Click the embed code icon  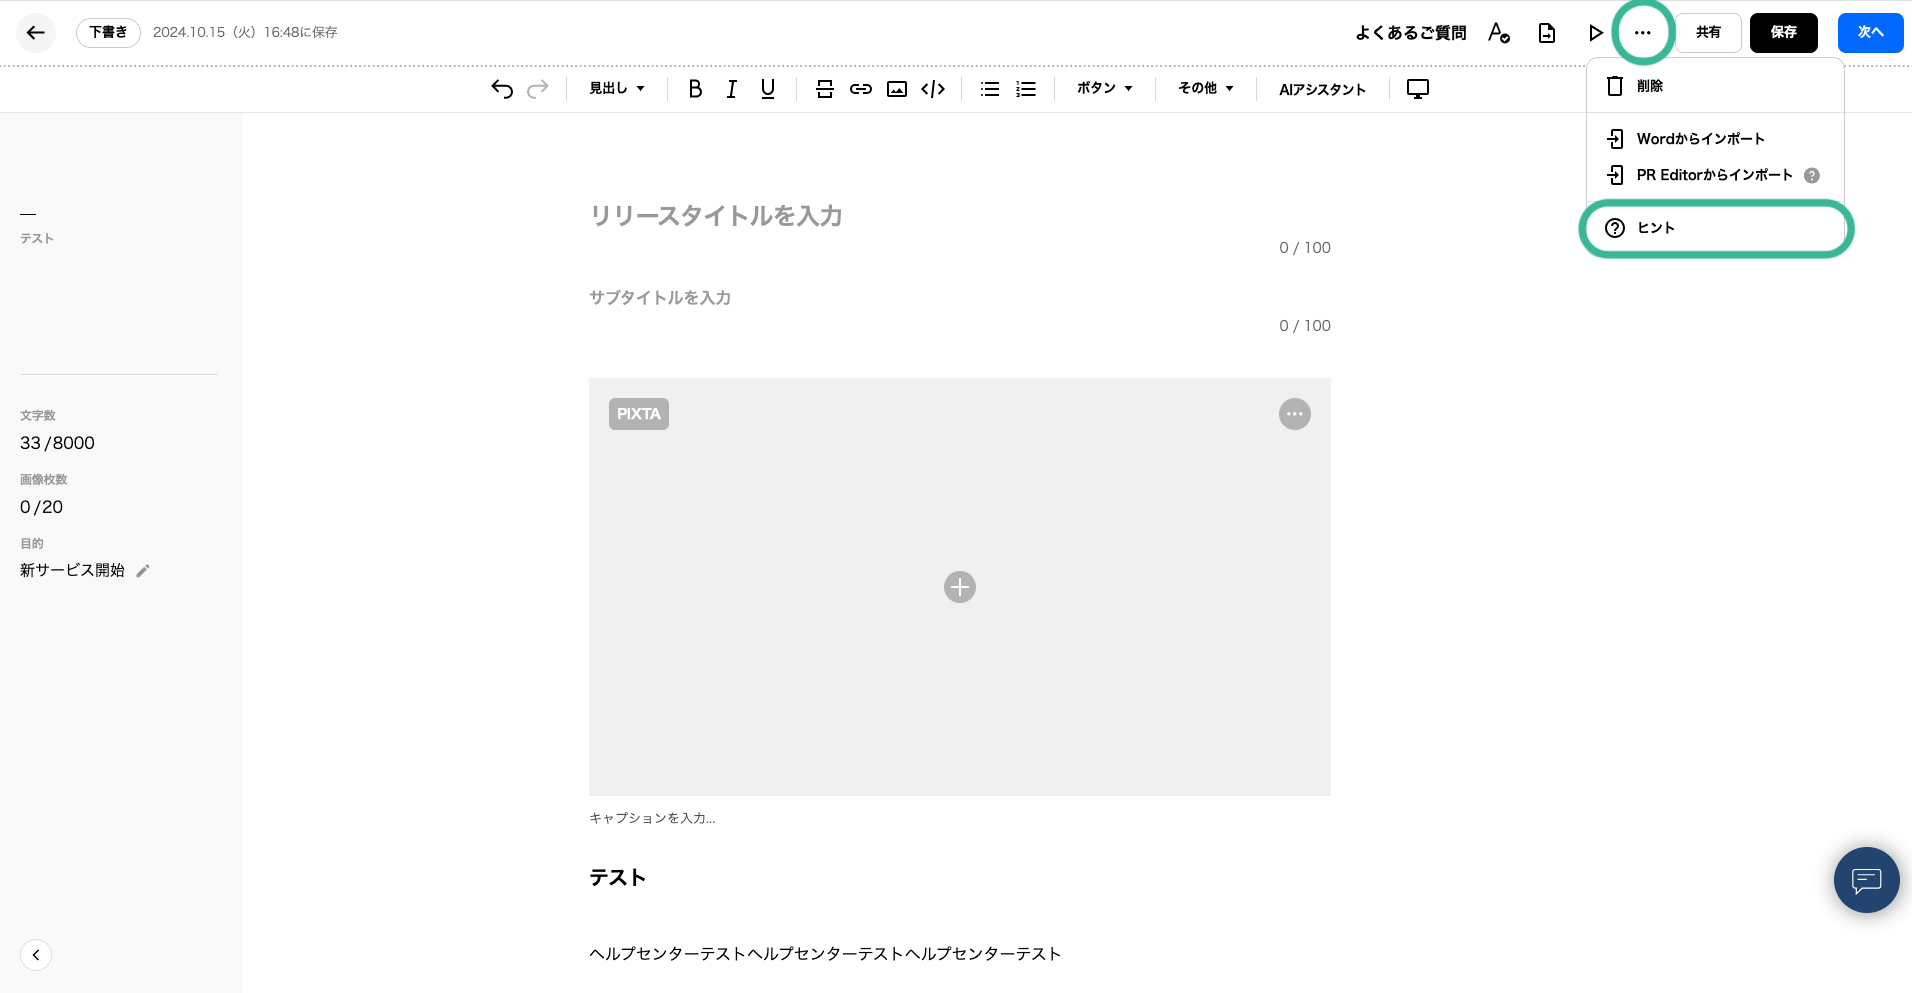click(933, 89)
